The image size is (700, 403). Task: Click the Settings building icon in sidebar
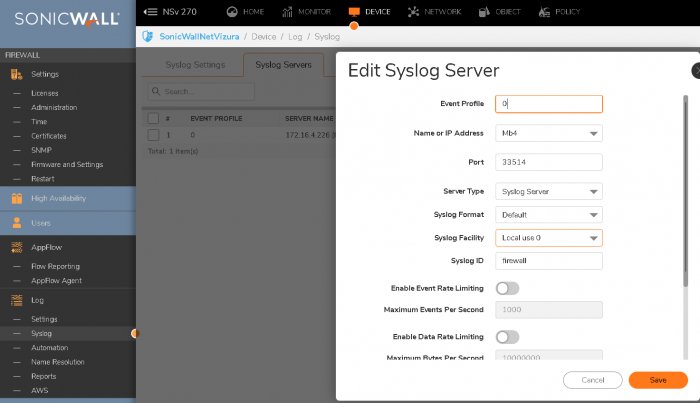point(17,74)
